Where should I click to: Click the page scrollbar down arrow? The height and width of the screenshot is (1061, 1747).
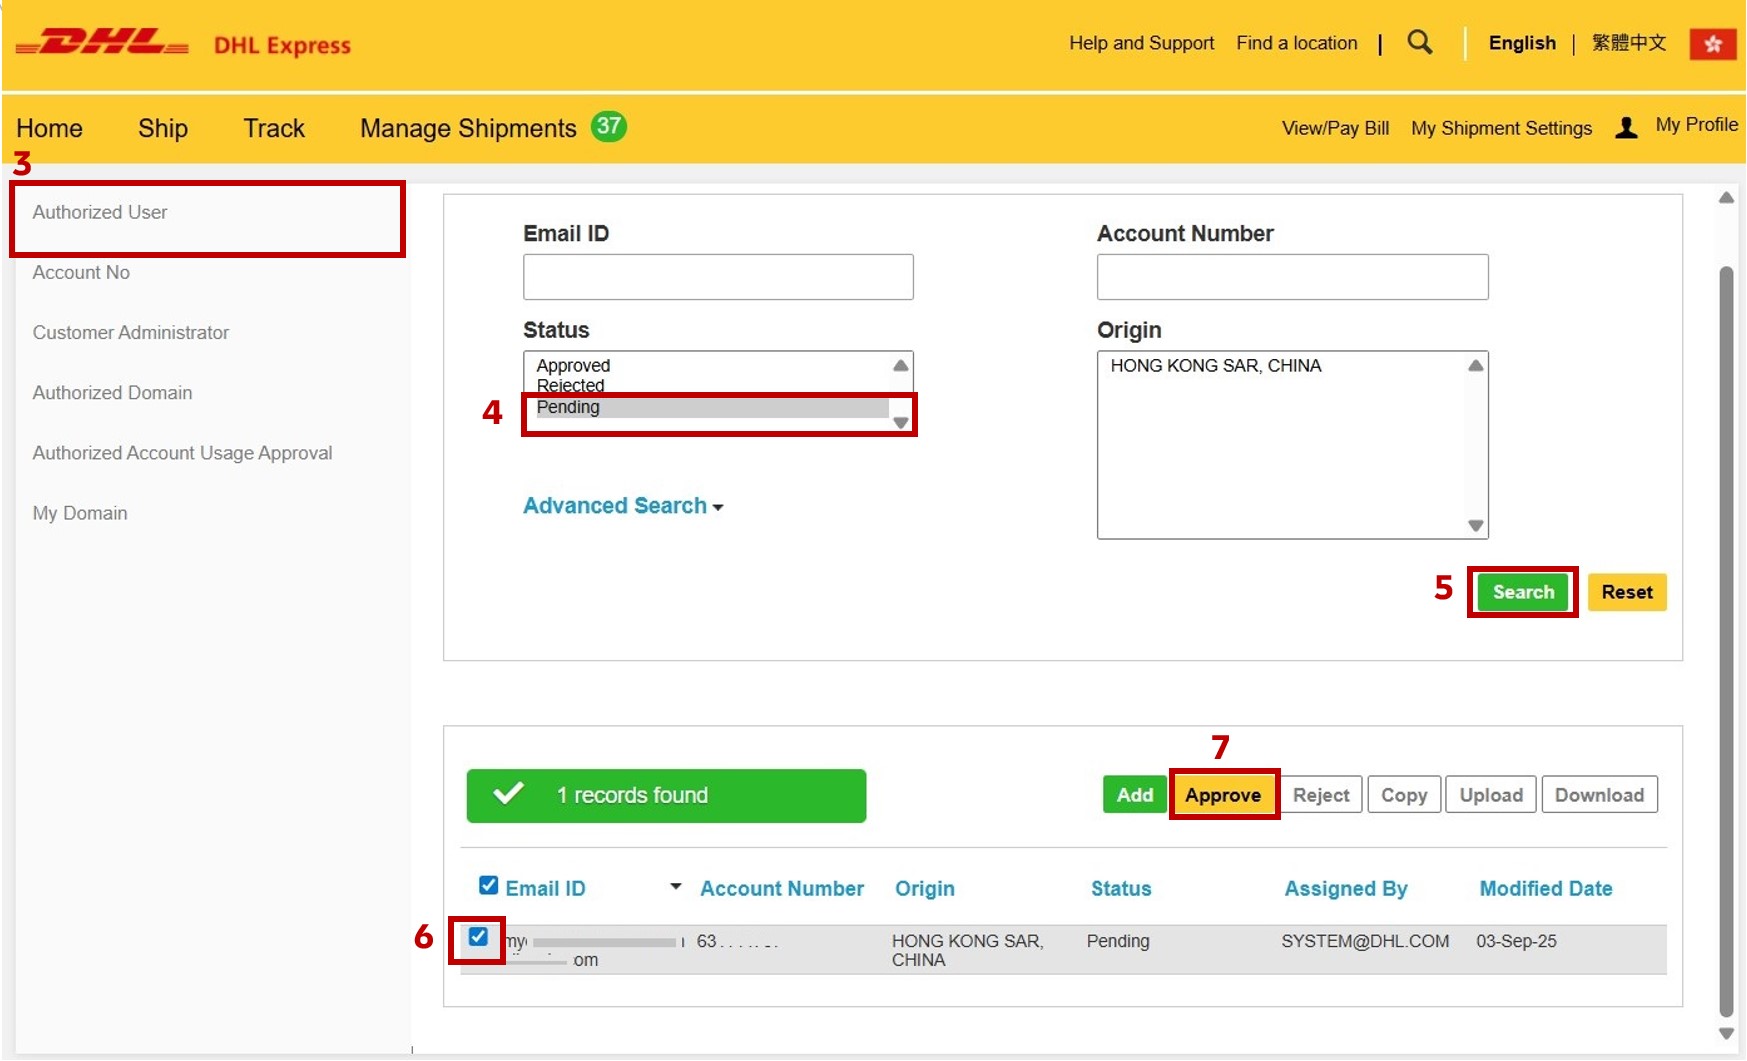[x=1726, y=1033]
